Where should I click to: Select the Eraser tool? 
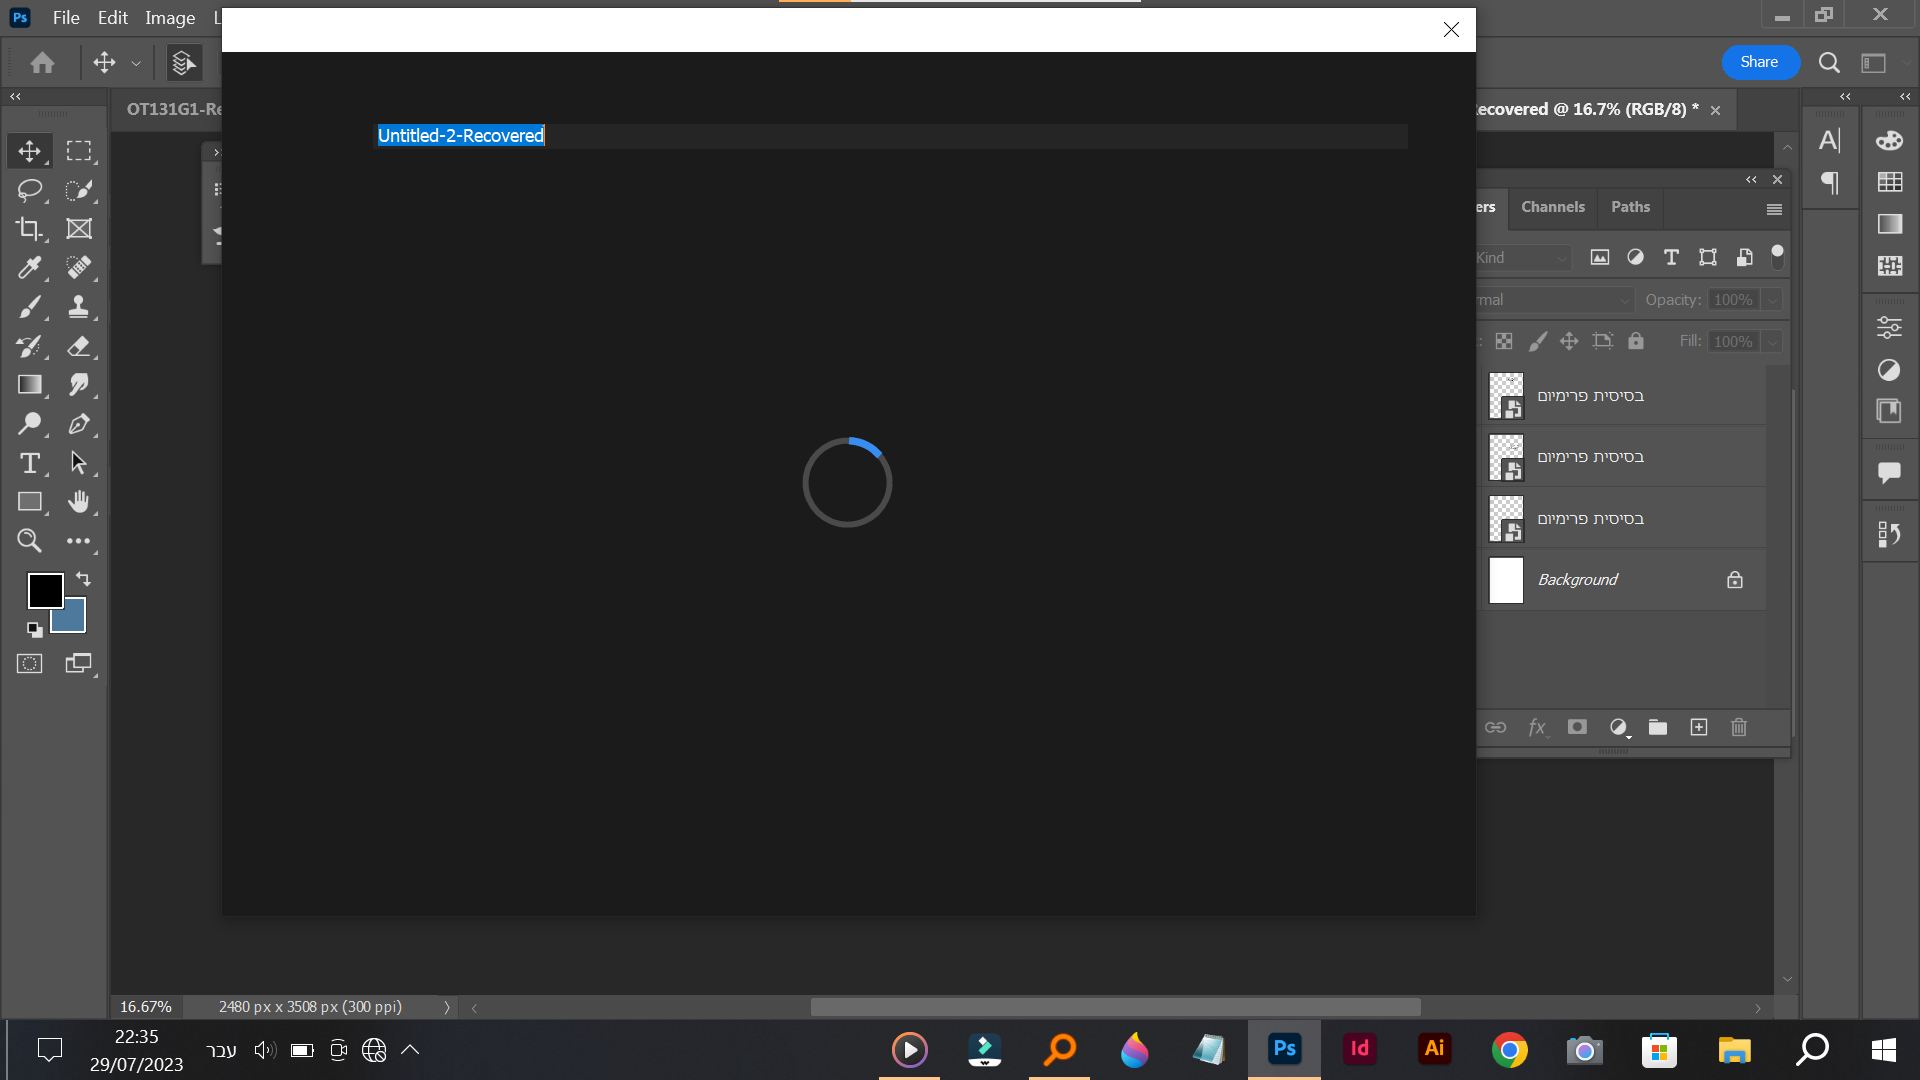79,346
